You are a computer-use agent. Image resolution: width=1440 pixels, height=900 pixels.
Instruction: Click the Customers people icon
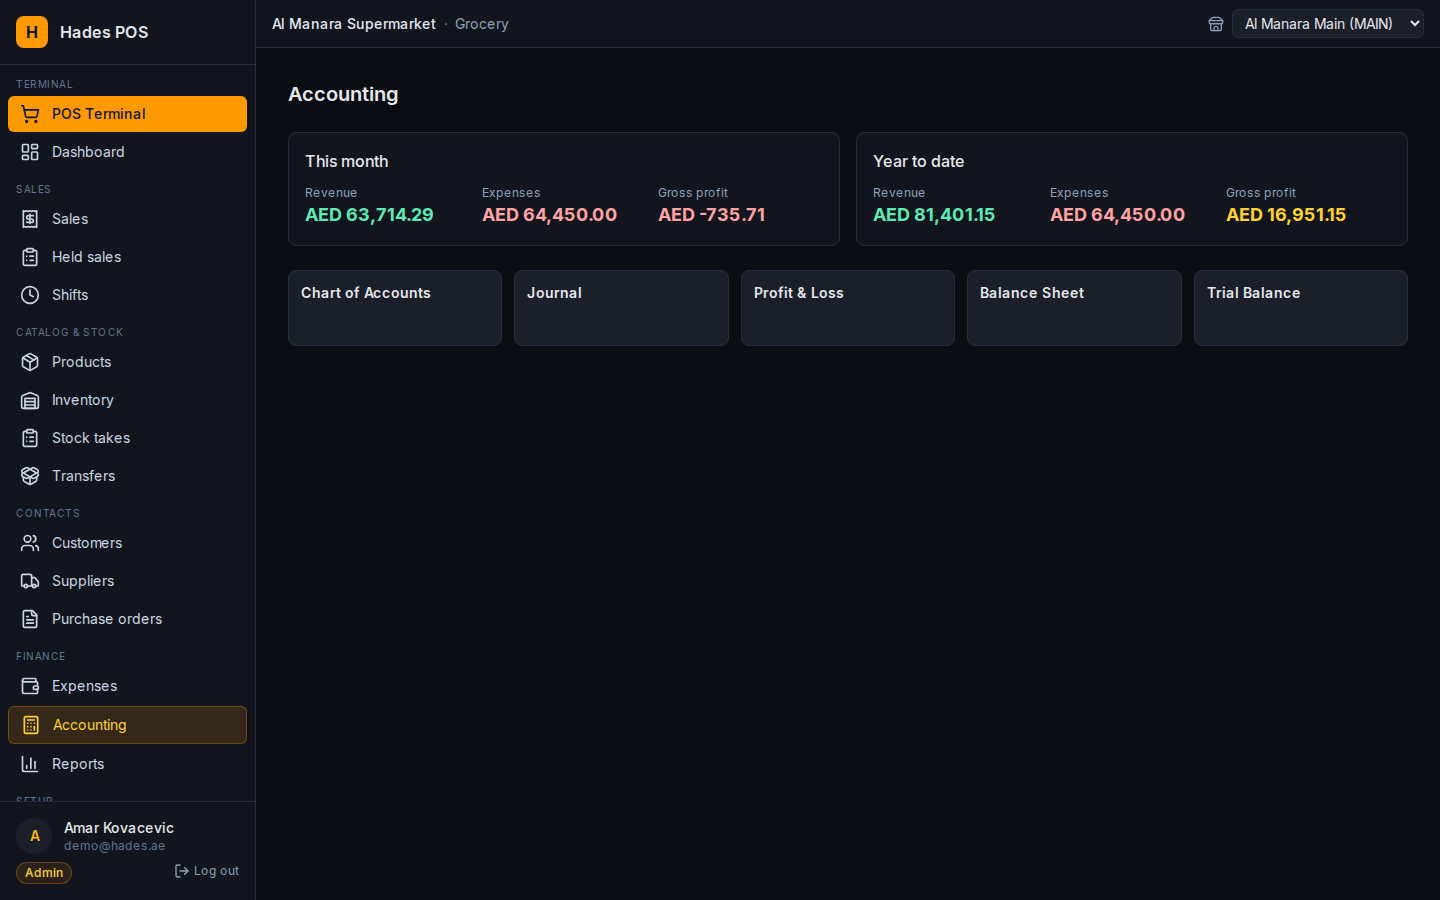click(30, 543)
